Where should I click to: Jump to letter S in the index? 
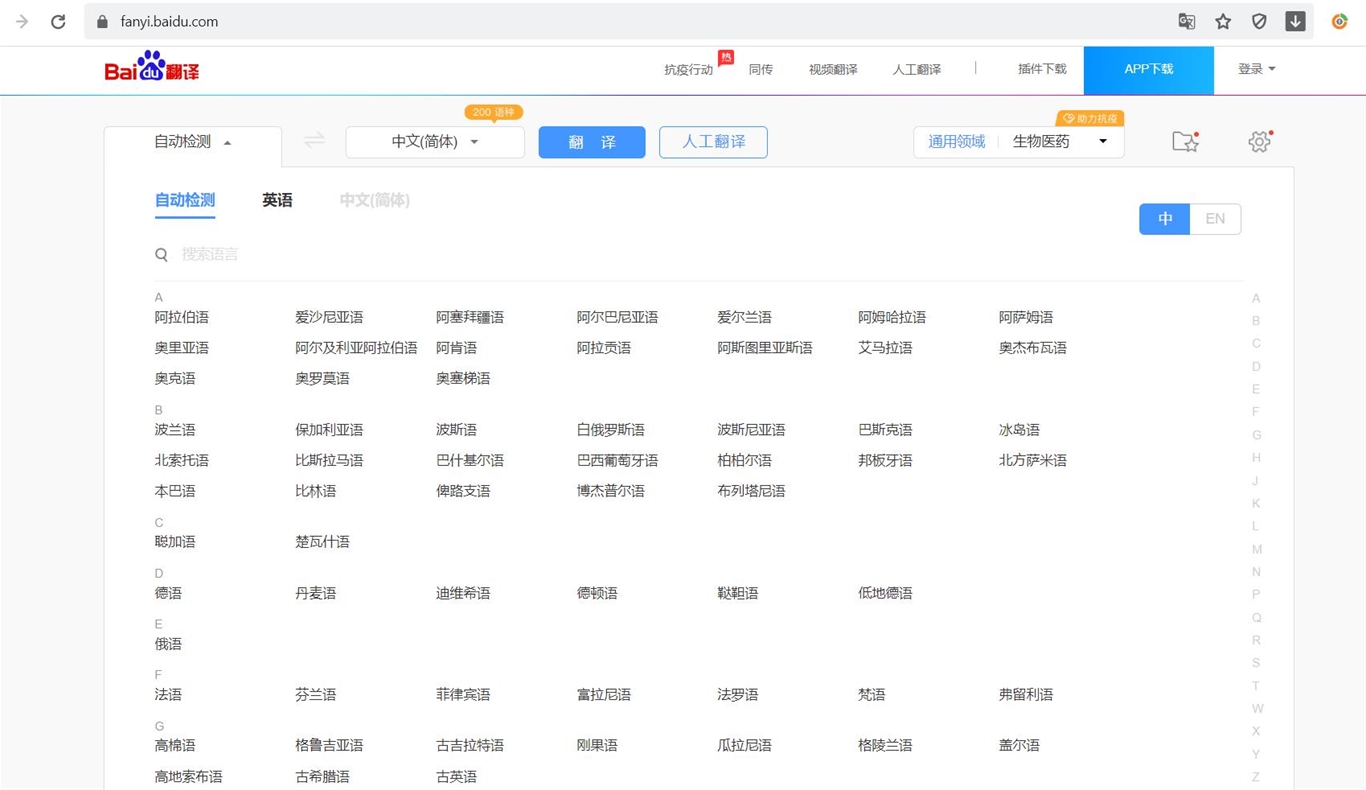click(1256, 663)
